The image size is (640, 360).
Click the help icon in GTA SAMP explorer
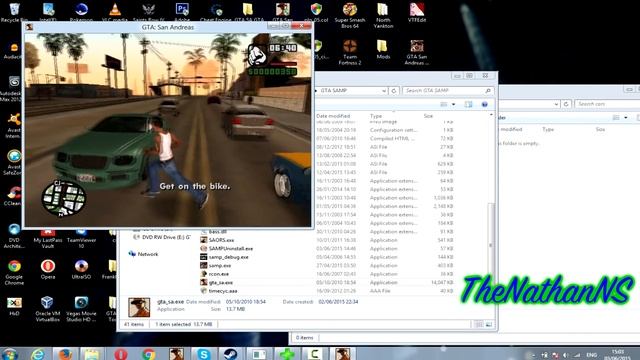click(484, 104)
